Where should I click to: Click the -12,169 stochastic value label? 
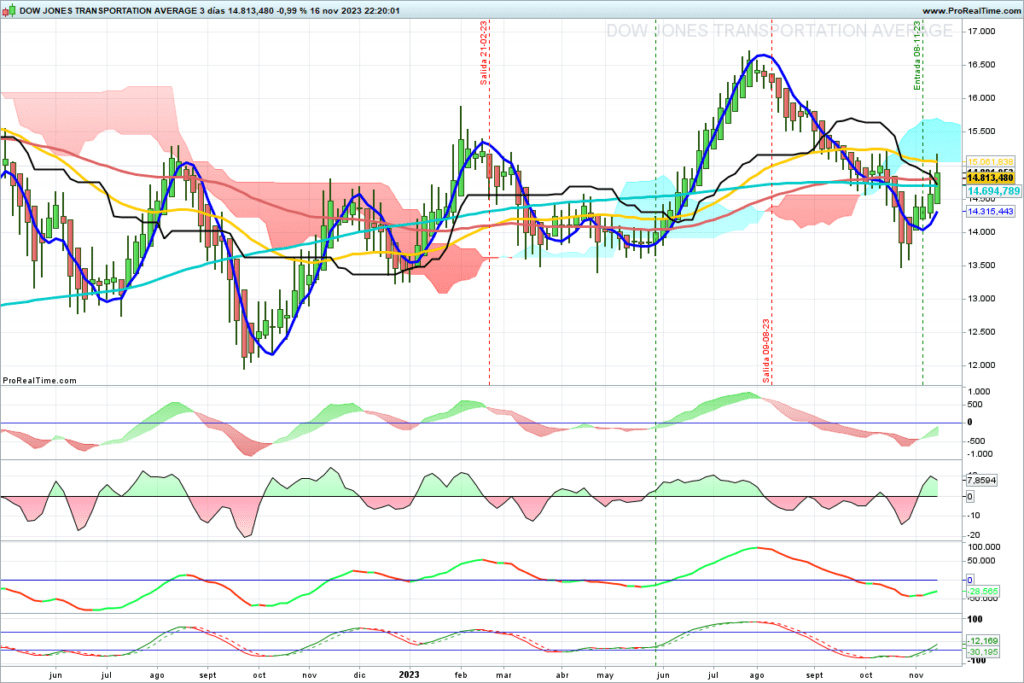click(x=983, y=641)
